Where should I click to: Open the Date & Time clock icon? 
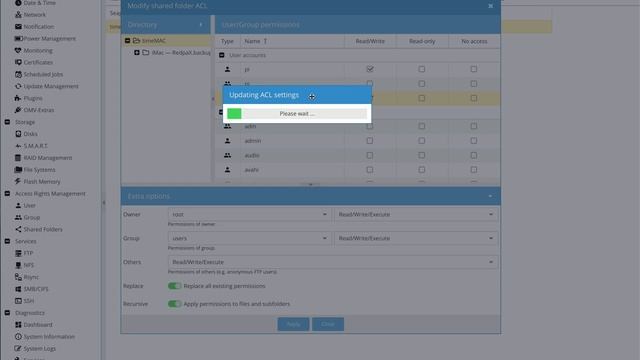click(18, 3)
